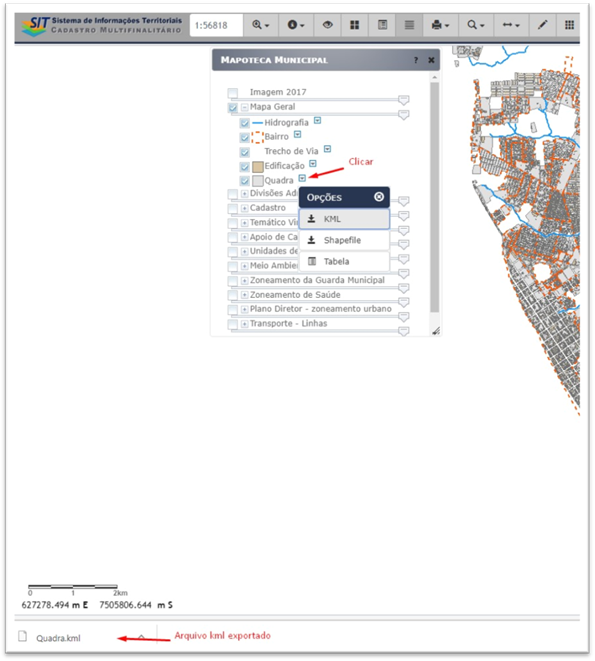
Task: Click the eye visibility icon in the toolbar
Action: click(327, 25)
